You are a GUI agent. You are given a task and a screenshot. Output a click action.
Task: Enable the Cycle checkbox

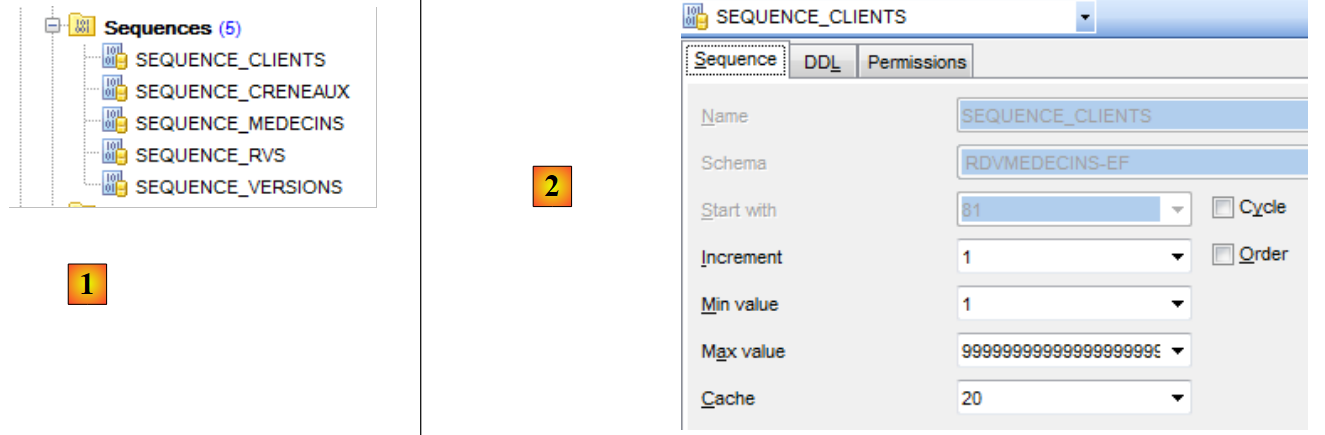pos(1223,208)
